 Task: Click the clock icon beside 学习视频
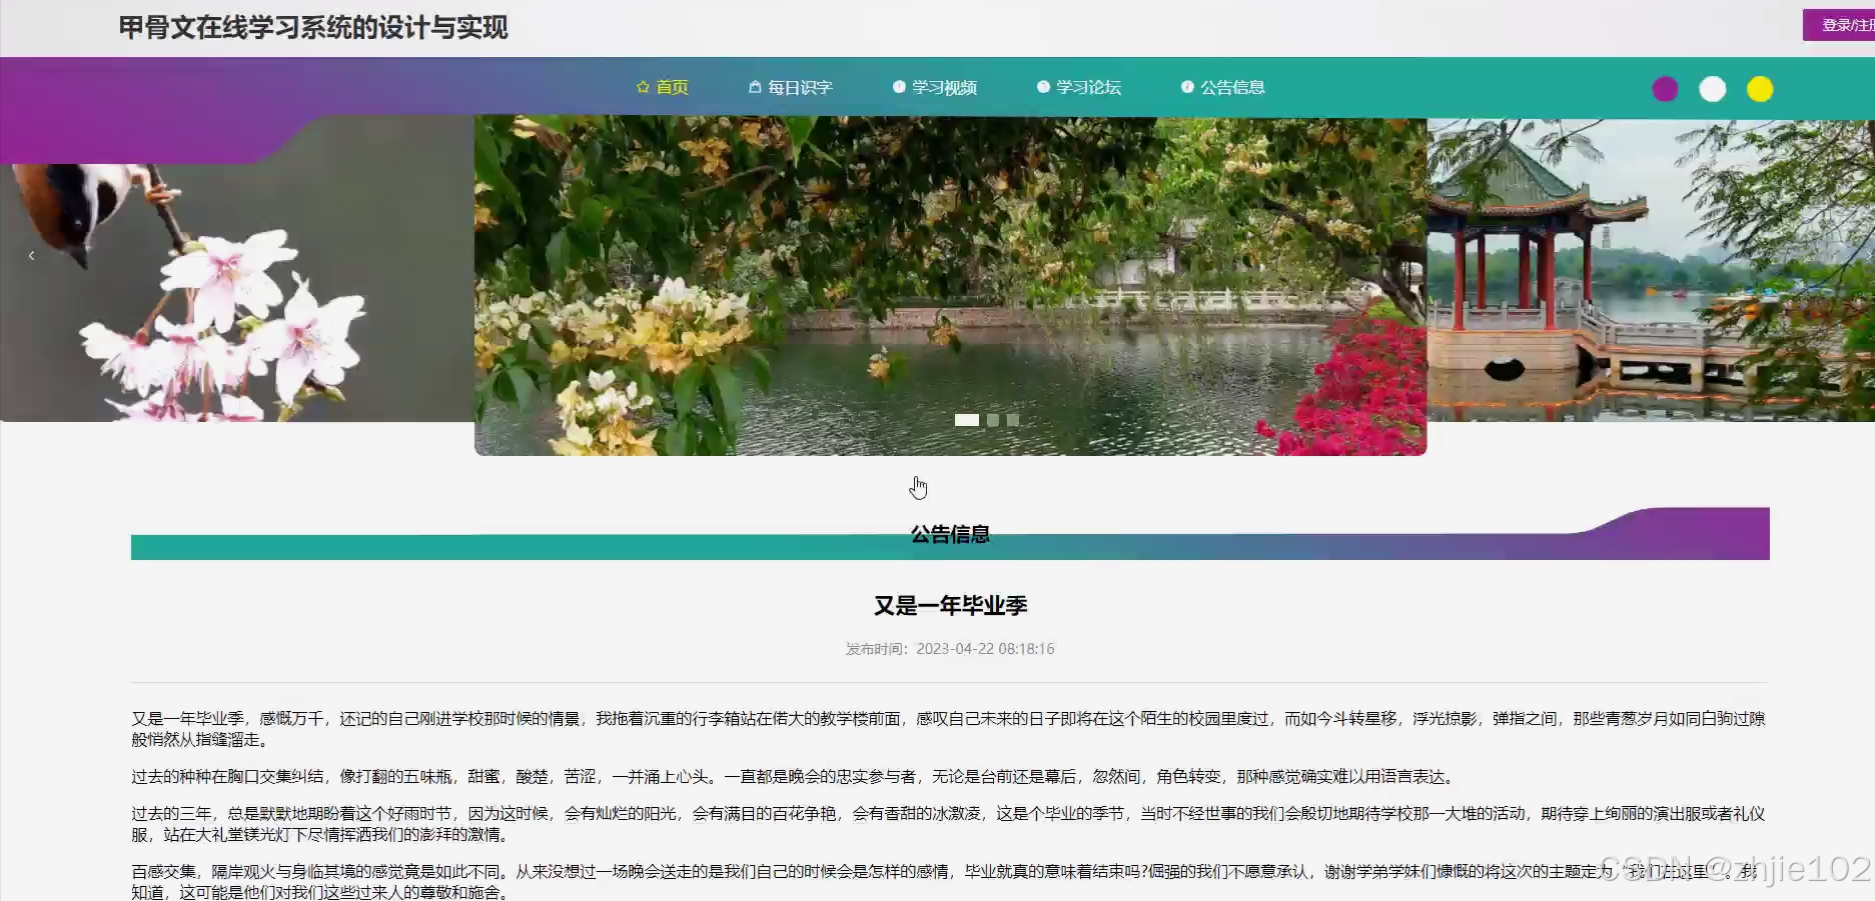898,86
